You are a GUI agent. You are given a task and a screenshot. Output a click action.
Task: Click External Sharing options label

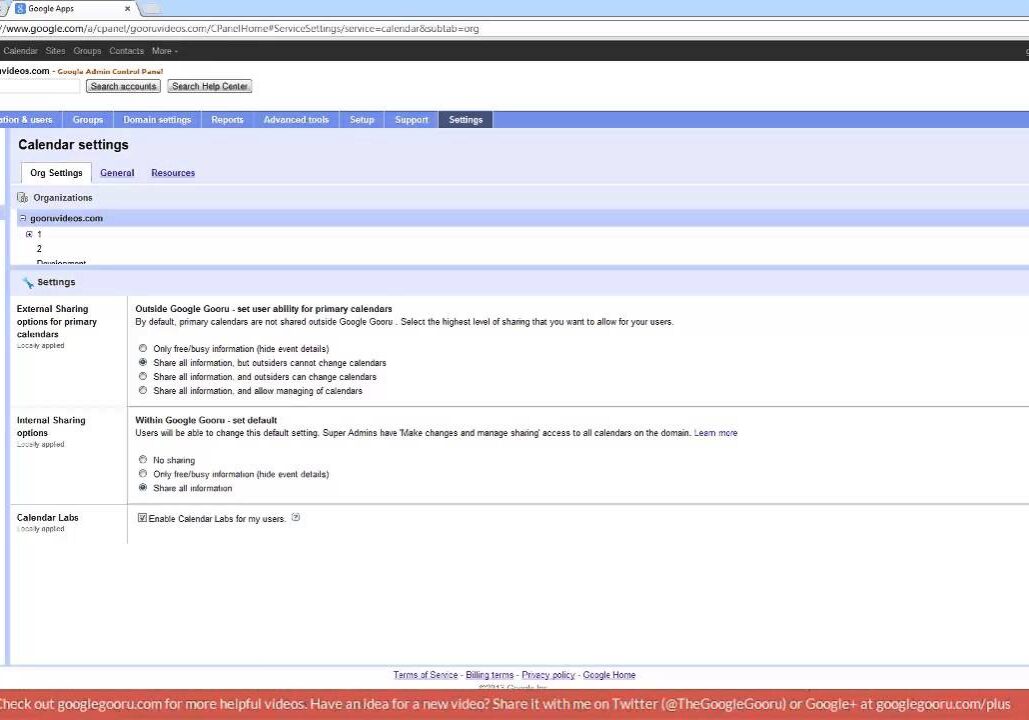(x=56, y=321)
